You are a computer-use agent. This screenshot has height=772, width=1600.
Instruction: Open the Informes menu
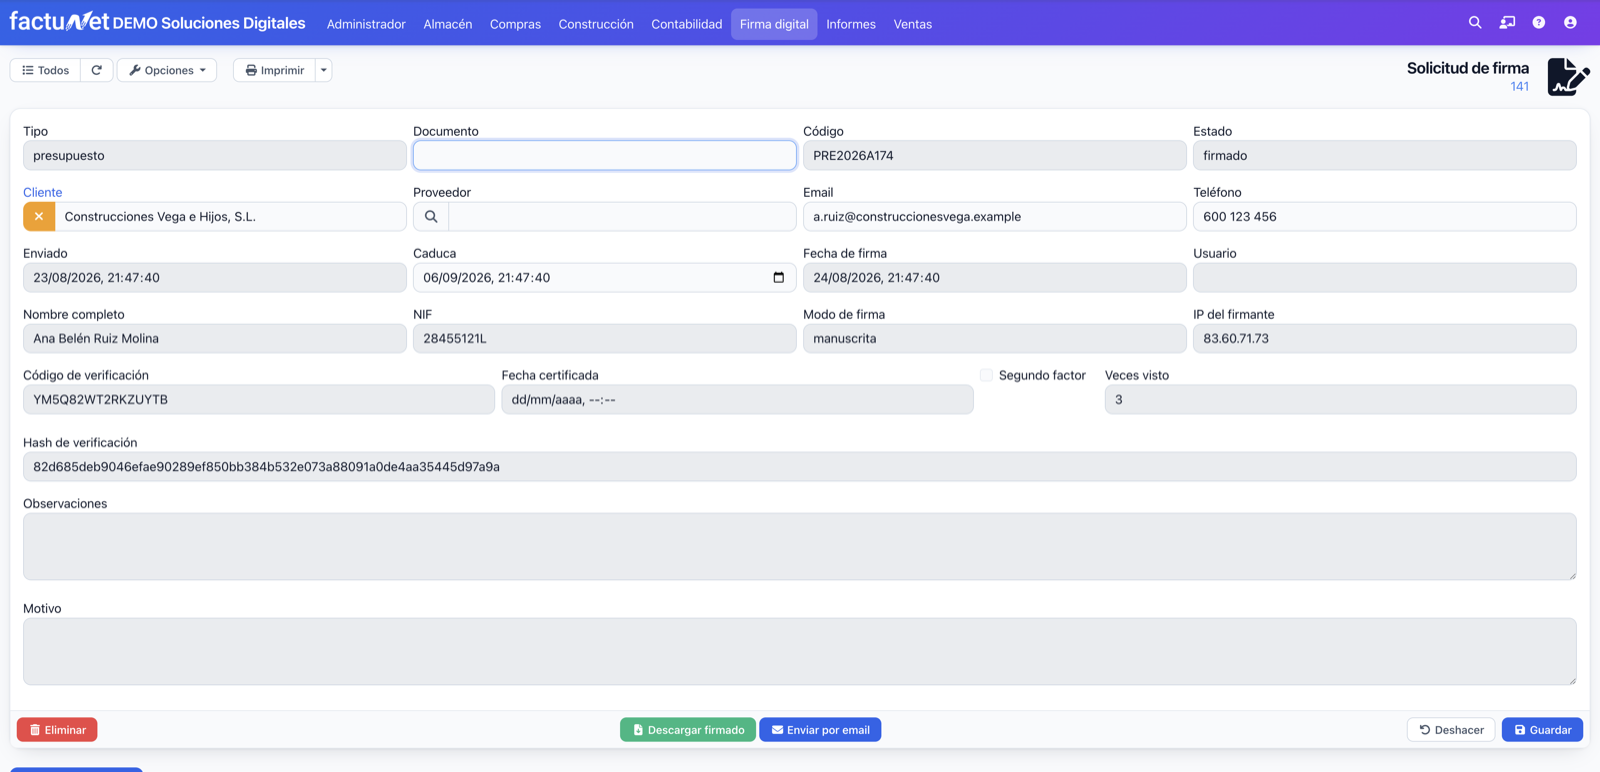(x=851, y=24)
